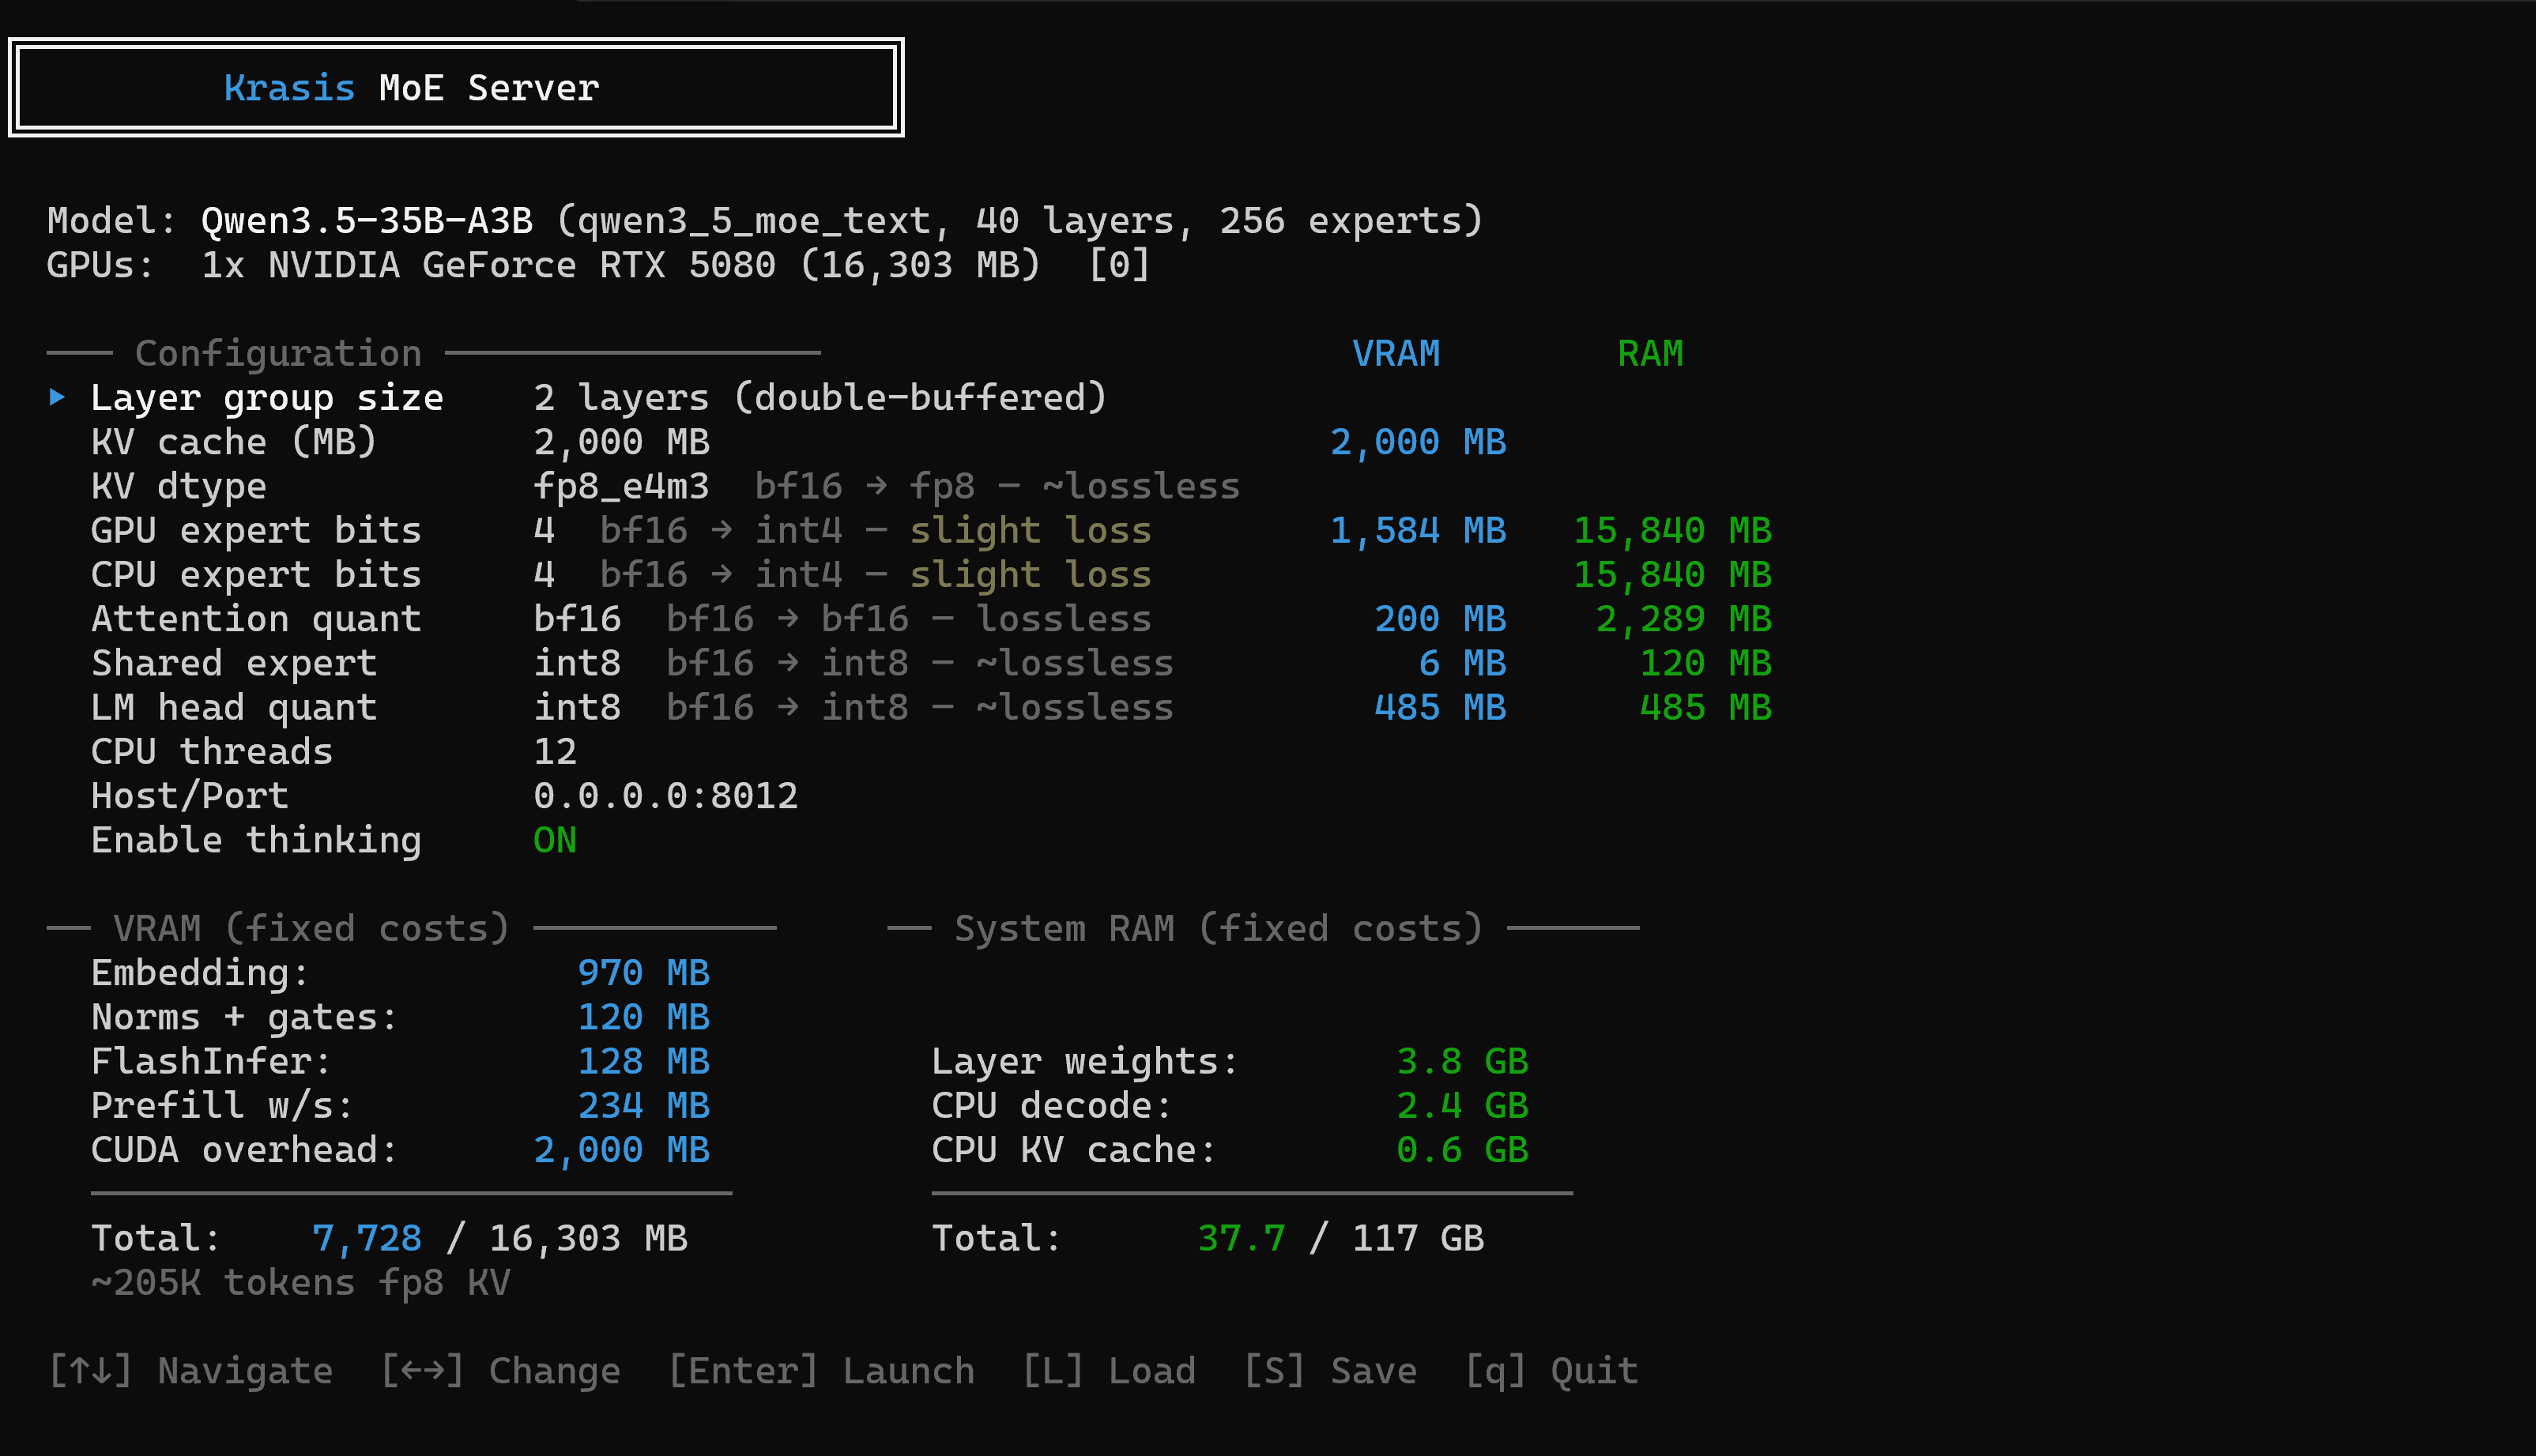Click the [Enter] Launch shortcut

[821, 1370]
